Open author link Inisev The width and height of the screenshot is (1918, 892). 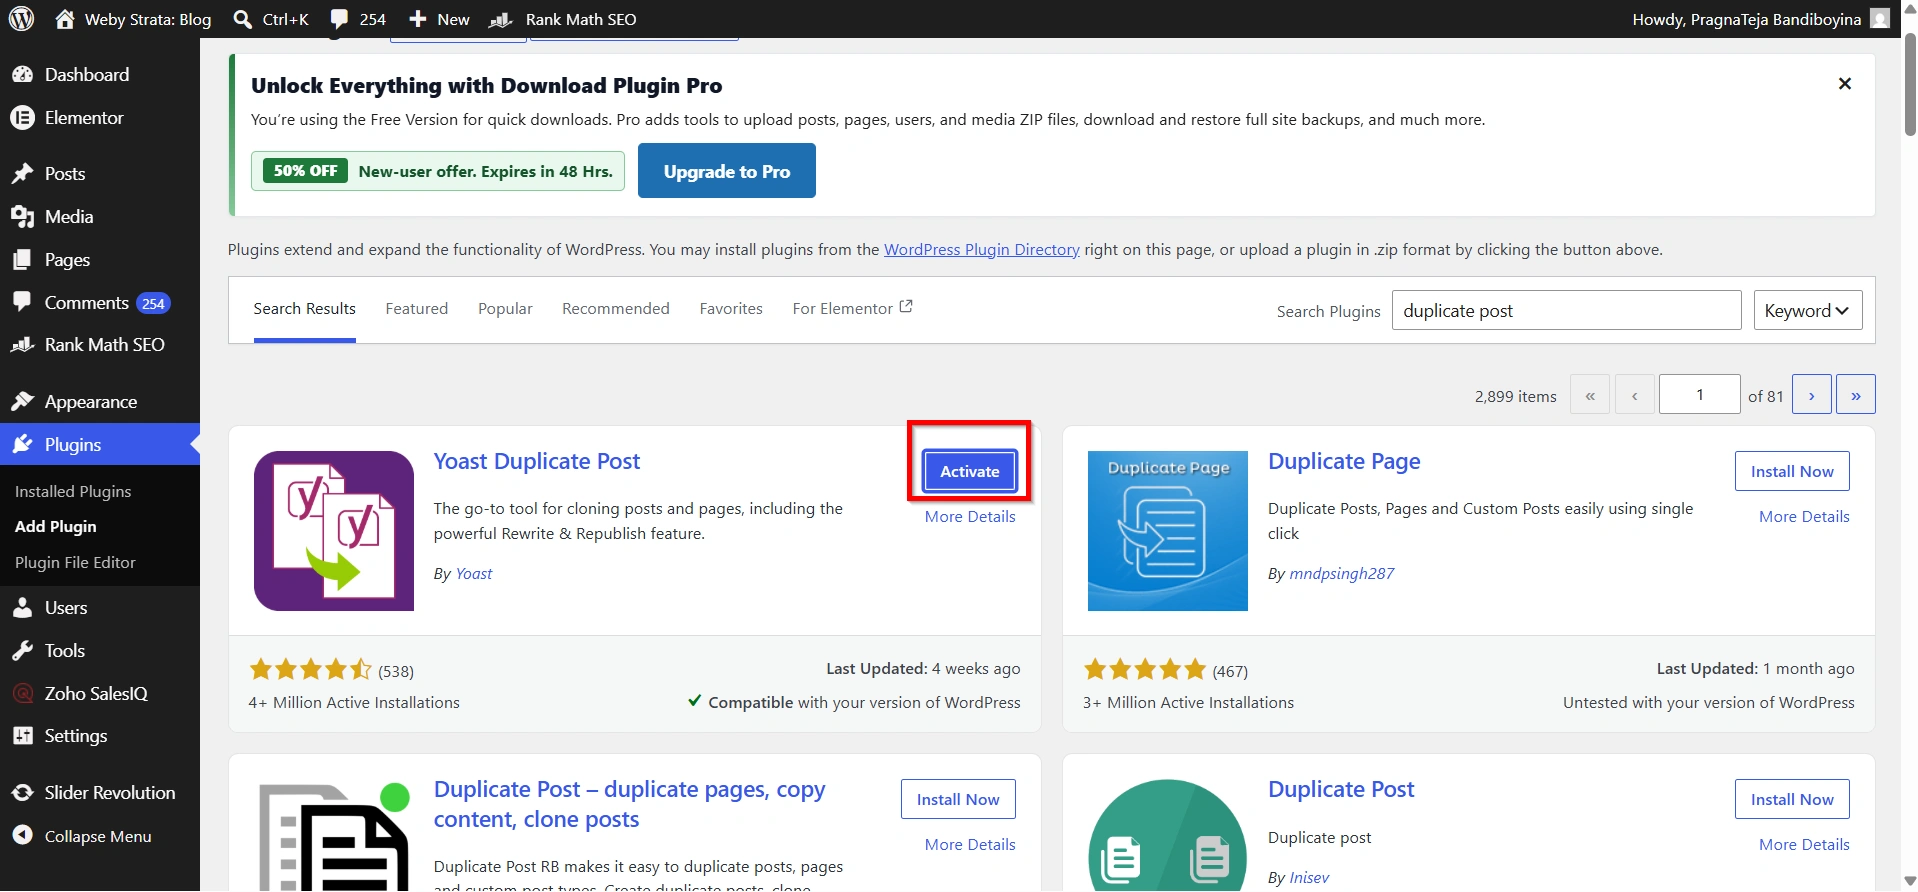pyautogui.click(x=1309, y=878)
